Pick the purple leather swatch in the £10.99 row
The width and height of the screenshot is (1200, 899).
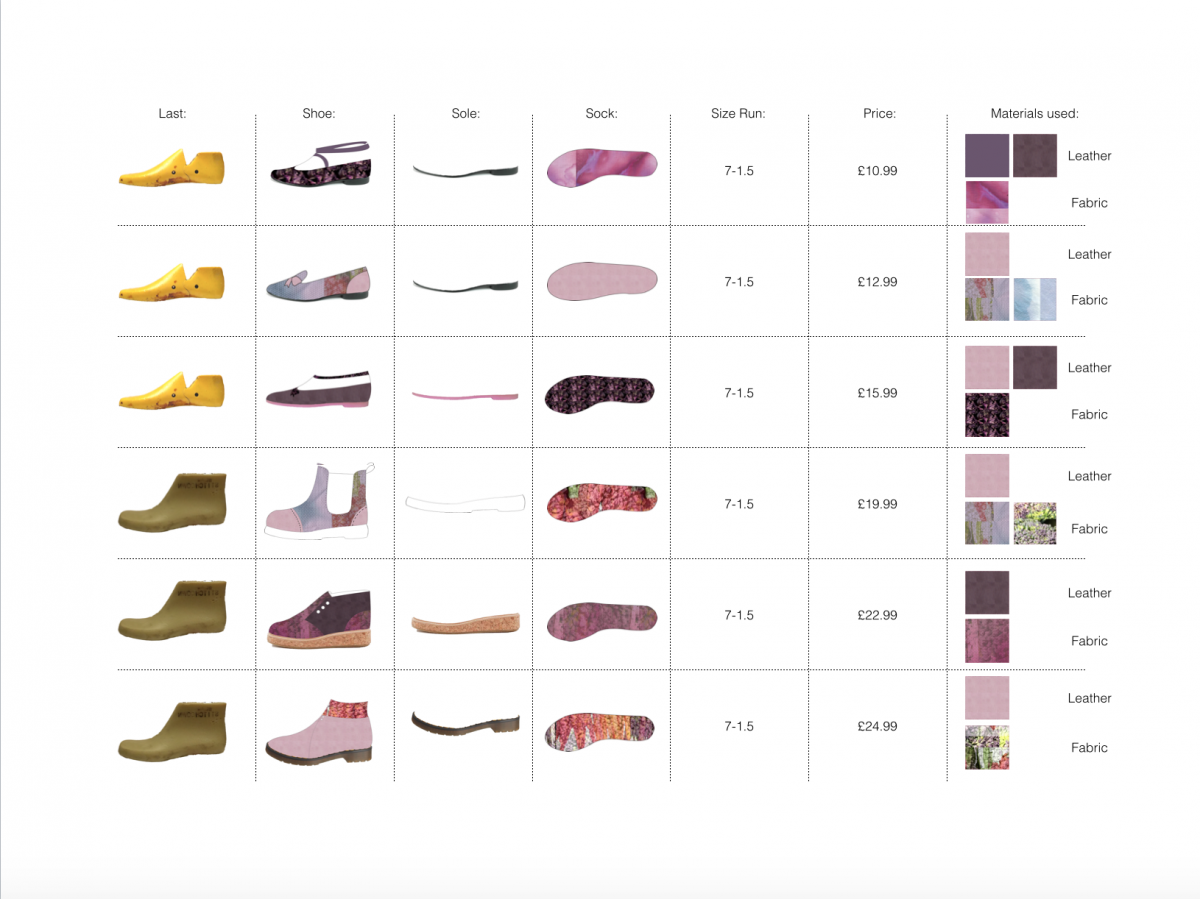click(987, 156)
